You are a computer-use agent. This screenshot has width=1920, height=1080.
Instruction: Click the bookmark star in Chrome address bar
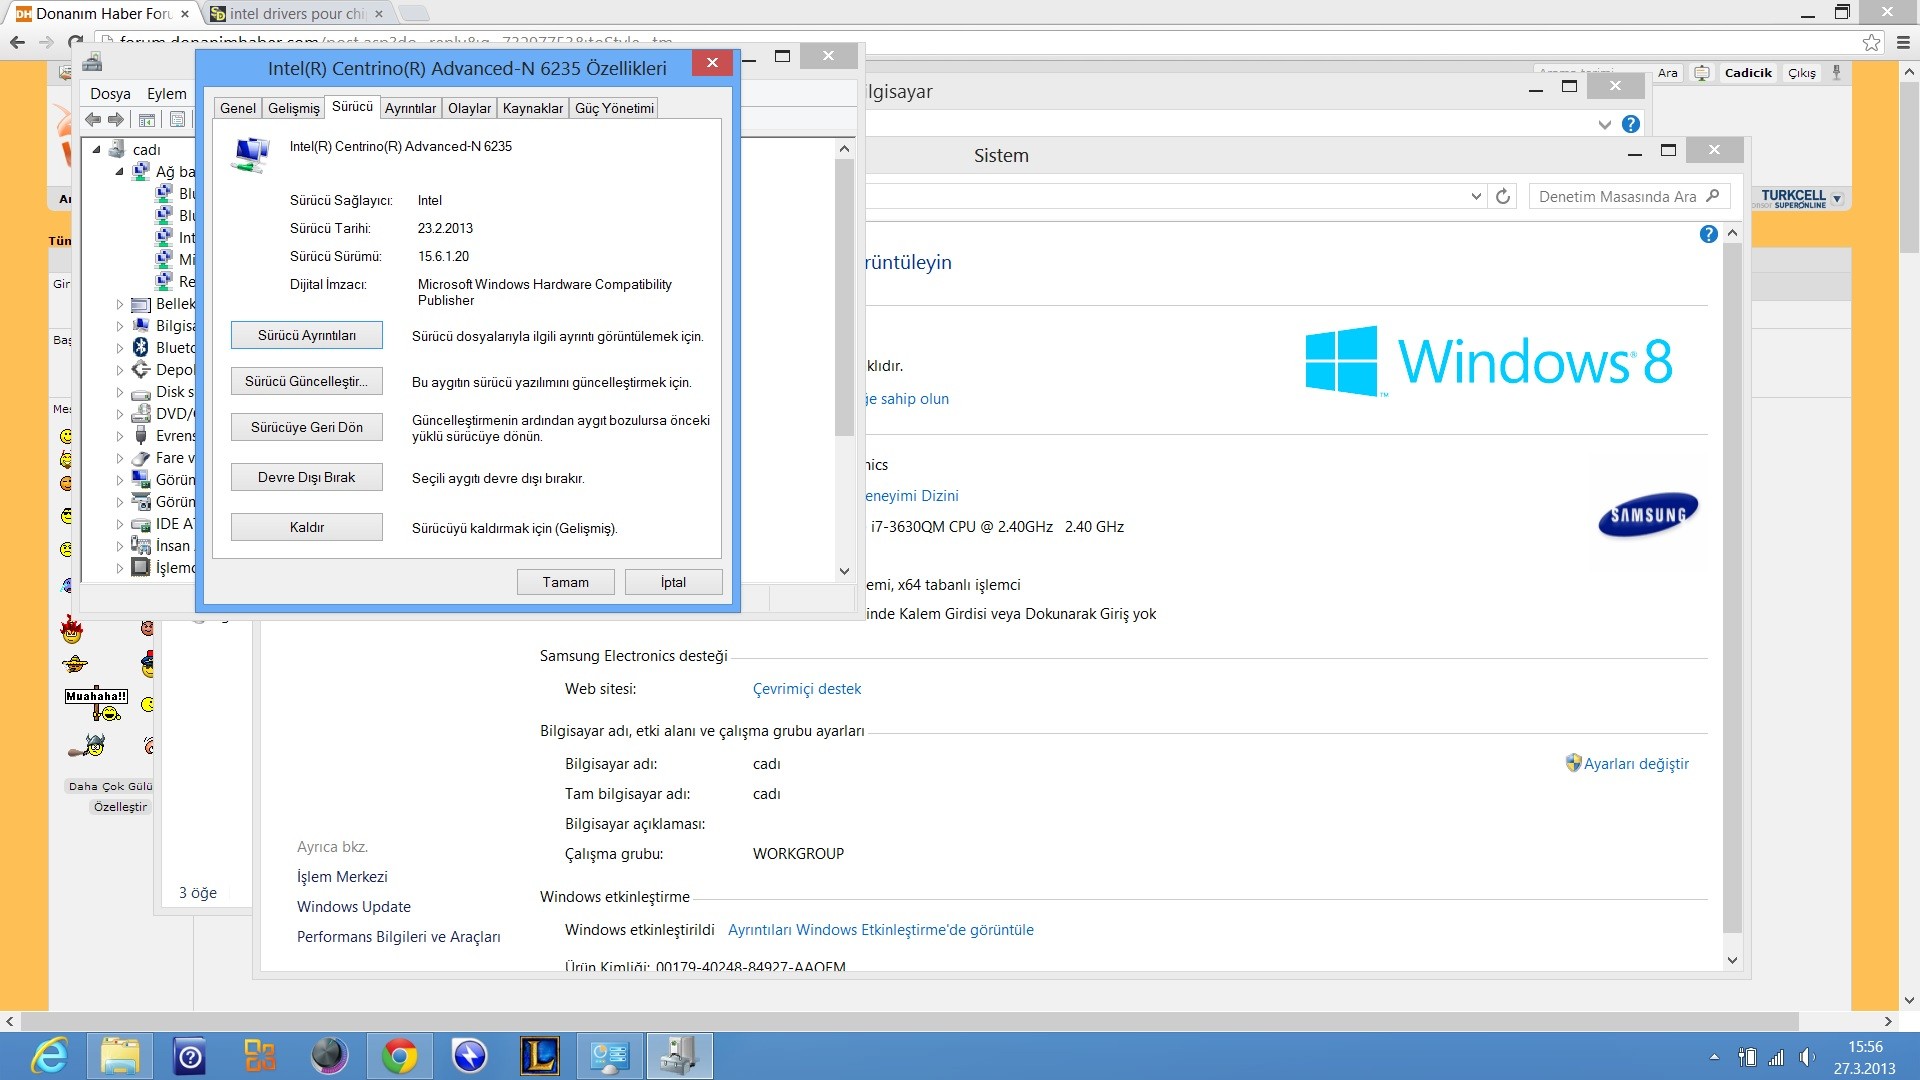tap(1872, 42)
